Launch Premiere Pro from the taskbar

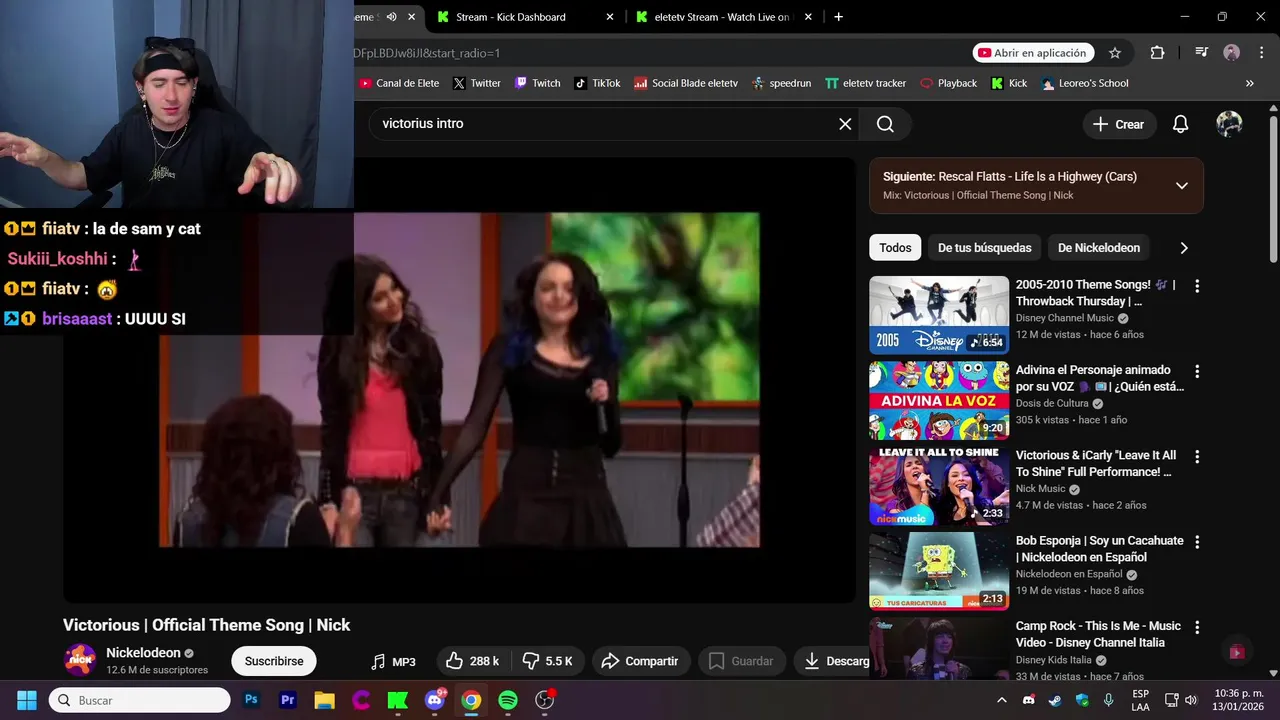tap(288, 700)
